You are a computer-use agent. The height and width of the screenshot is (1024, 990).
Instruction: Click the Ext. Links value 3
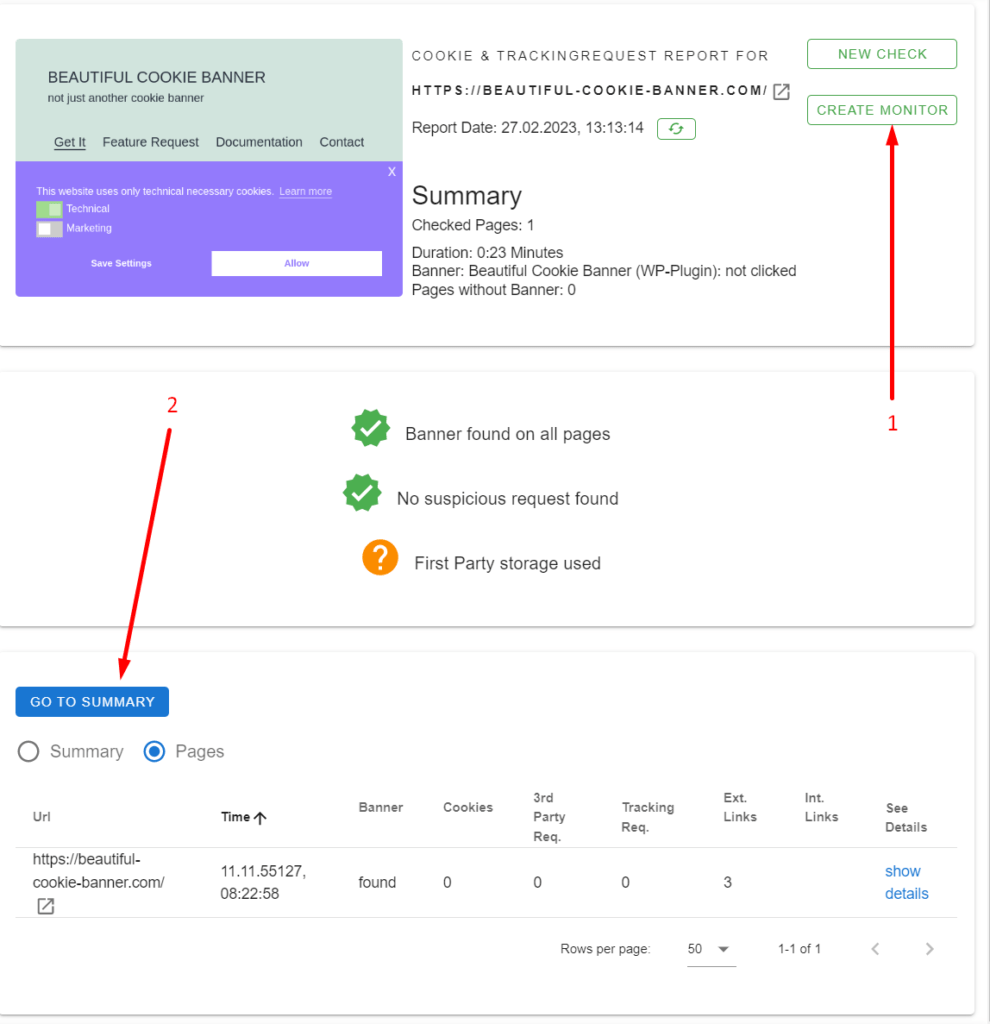[727, 882]
